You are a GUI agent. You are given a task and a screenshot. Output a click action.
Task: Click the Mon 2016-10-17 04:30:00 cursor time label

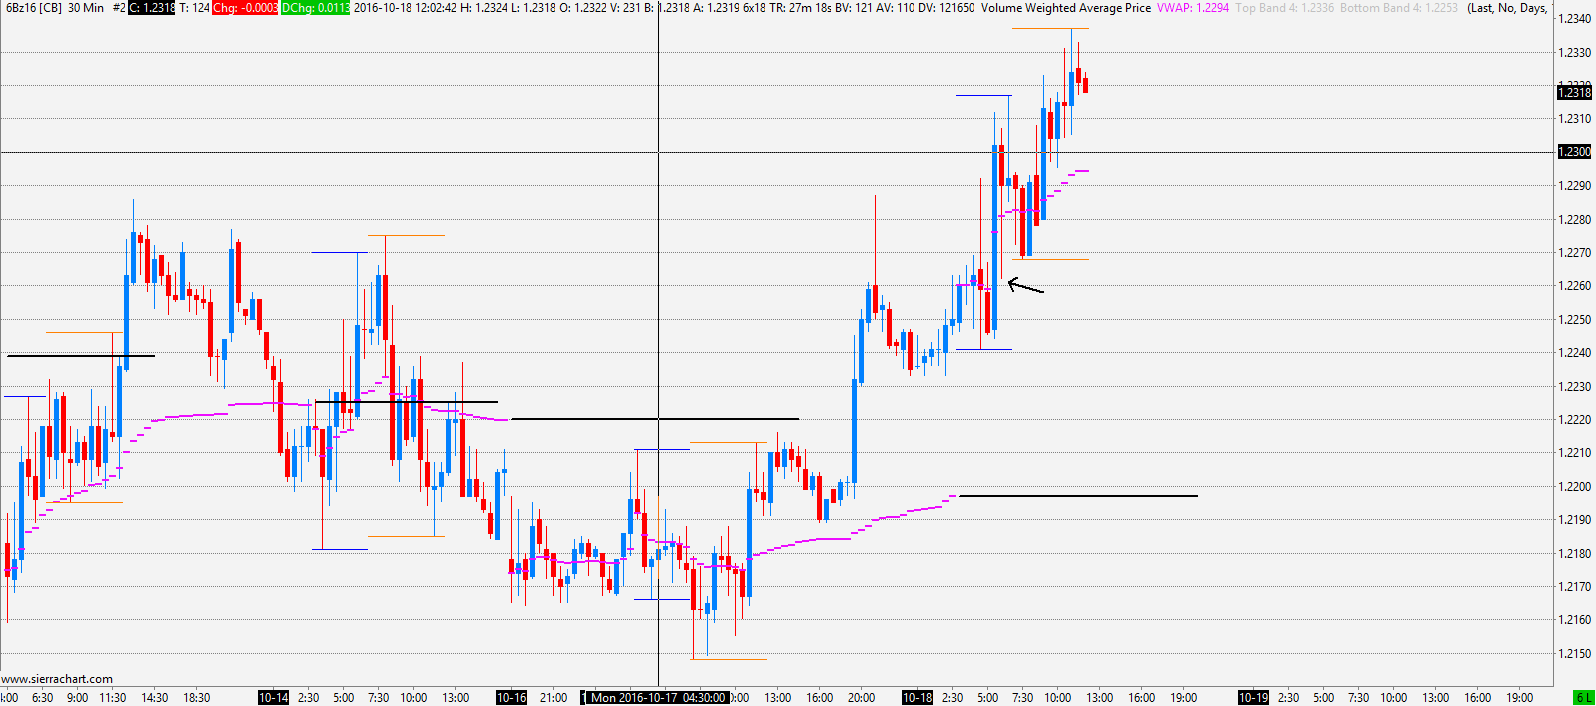[657, 697]
